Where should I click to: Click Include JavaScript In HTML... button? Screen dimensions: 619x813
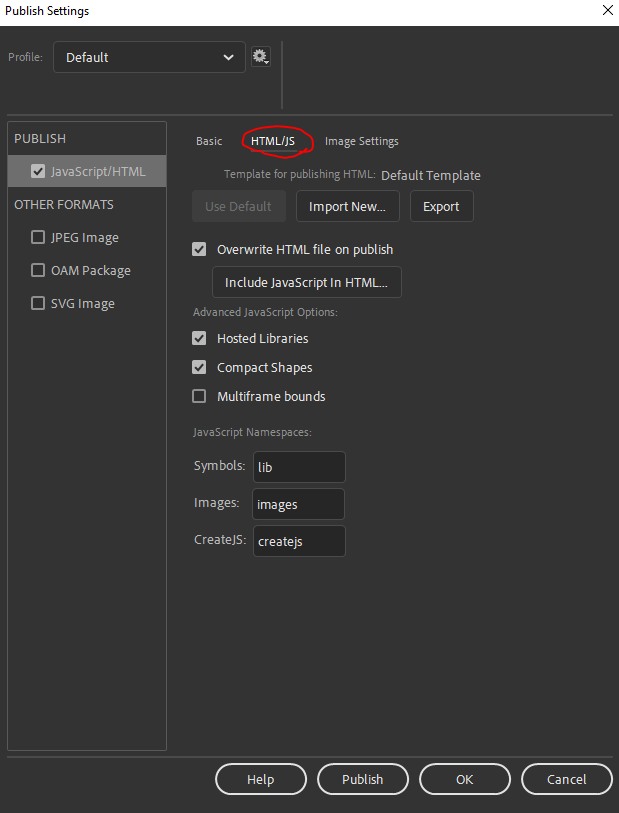click(306, 283)
